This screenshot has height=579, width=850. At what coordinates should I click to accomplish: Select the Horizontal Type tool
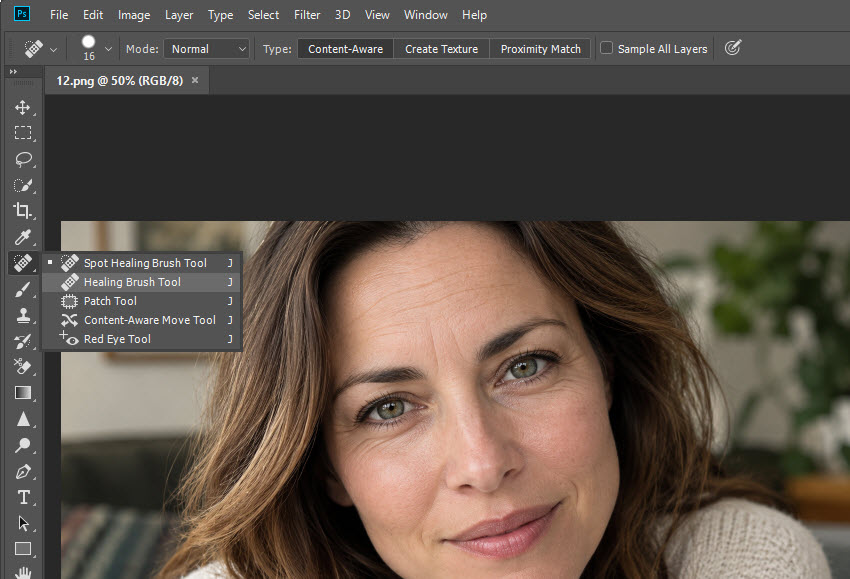click(x=23, y=497)
